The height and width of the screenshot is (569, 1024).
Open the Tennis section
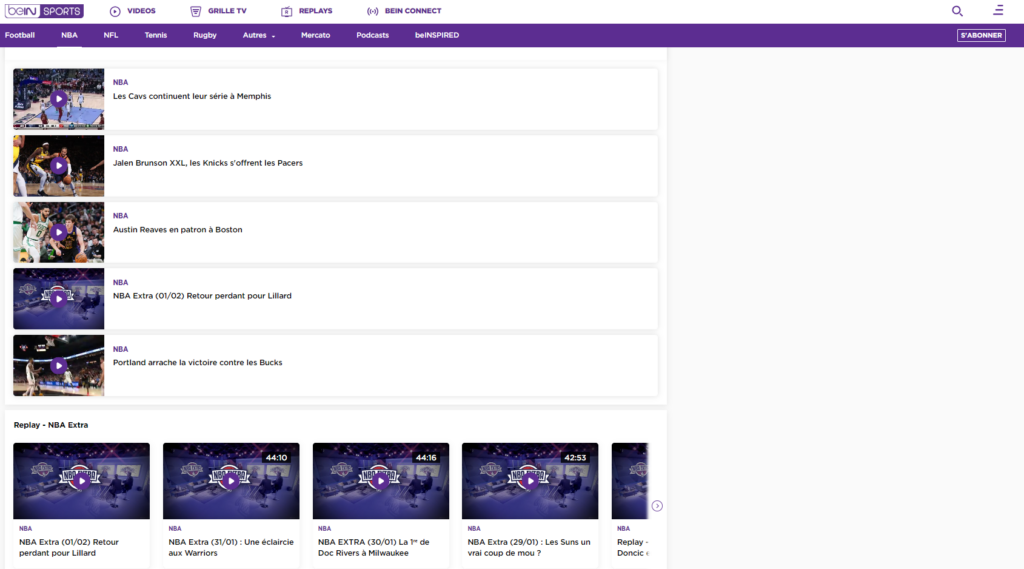tap(155, 35)
